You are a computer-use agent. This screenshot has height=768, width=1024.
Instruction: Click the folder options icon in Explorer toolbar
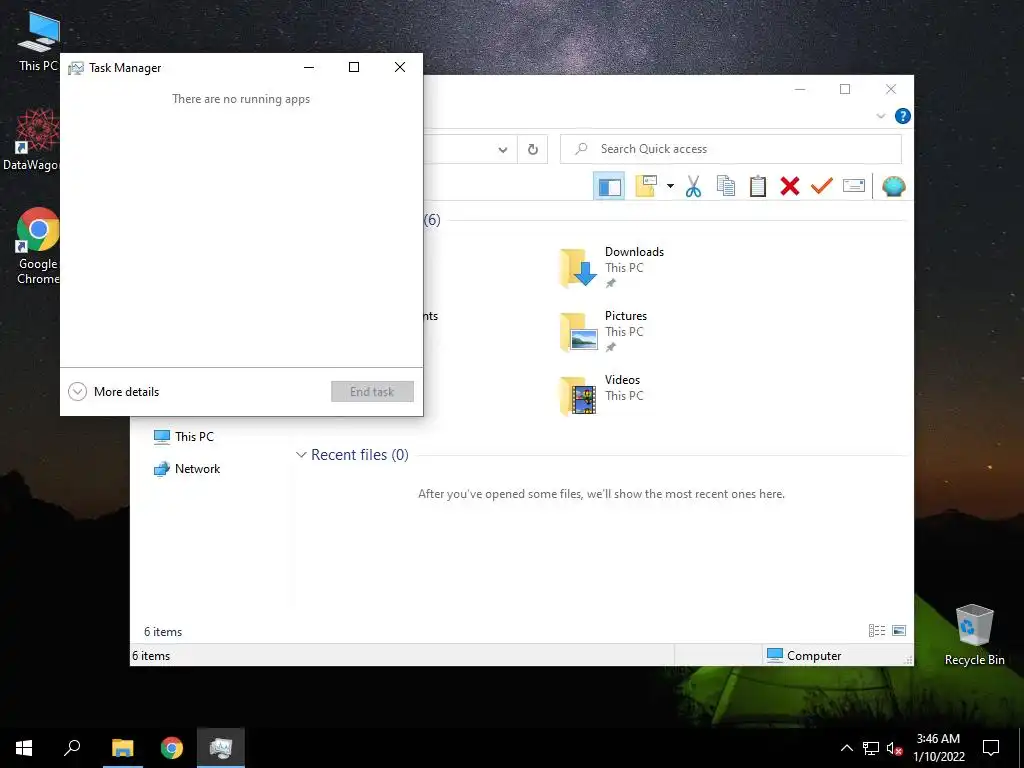point(646,186)
